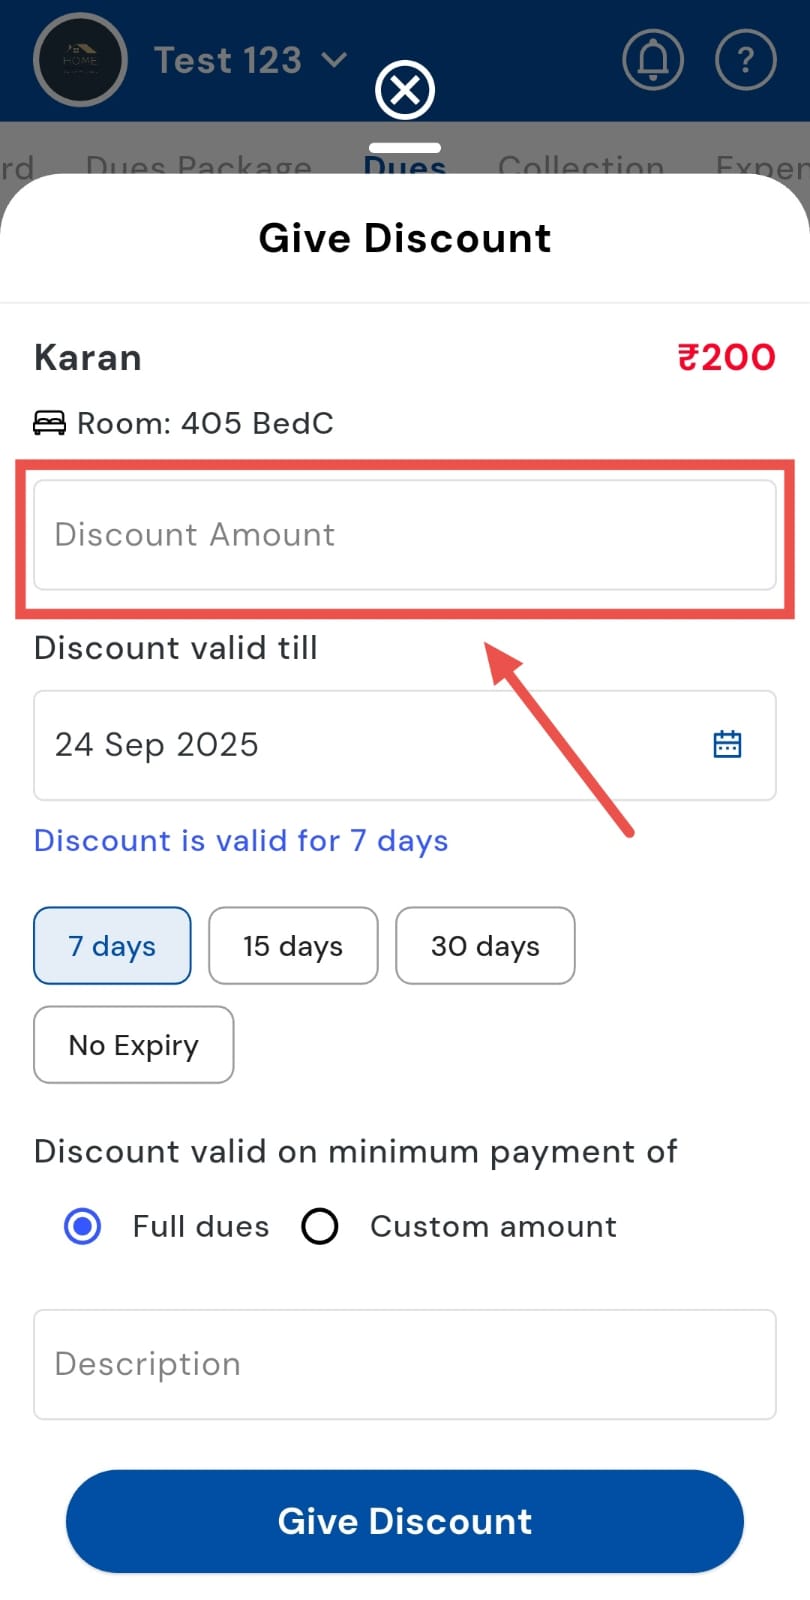The height and width of the screenshot is (1600, 810).
Task: Select Full dues radio option
Action: pyautogui.click(x=82, y=1226)
